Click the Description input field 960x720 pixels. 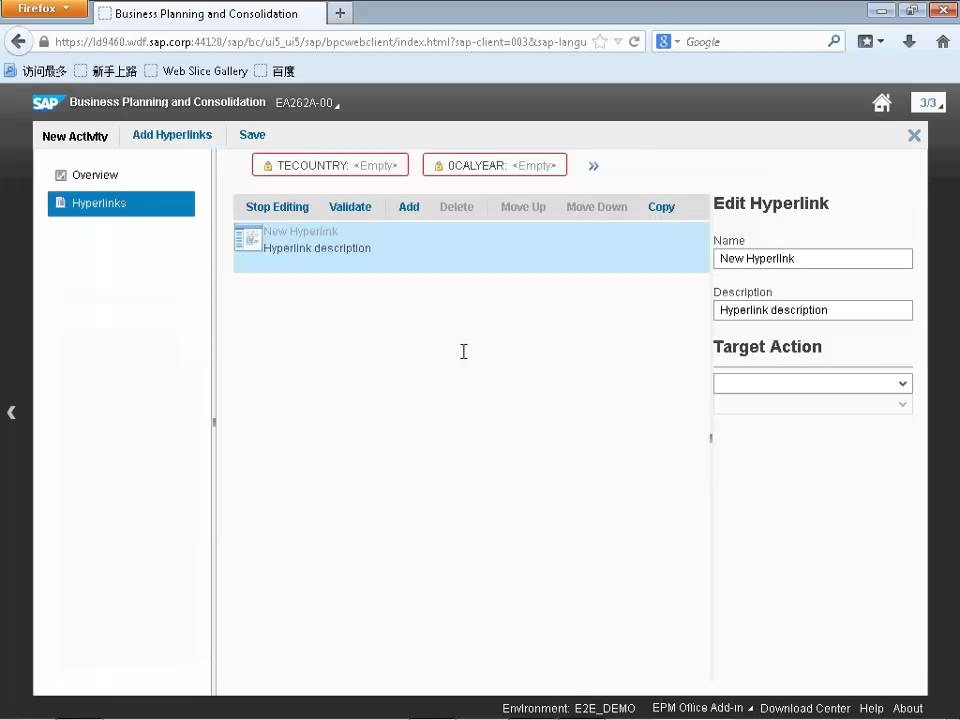[812, 310]
